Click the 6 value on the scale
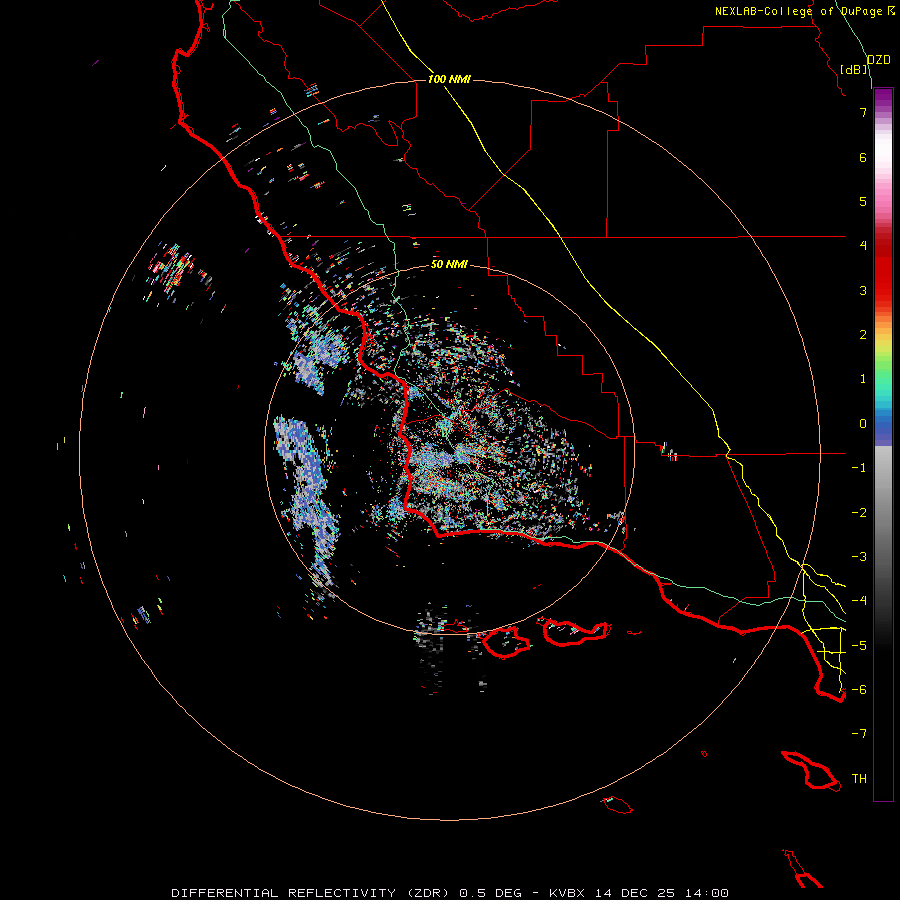This screenshot has width=900, height=900. pyautogui.click(x=863, y=157)
